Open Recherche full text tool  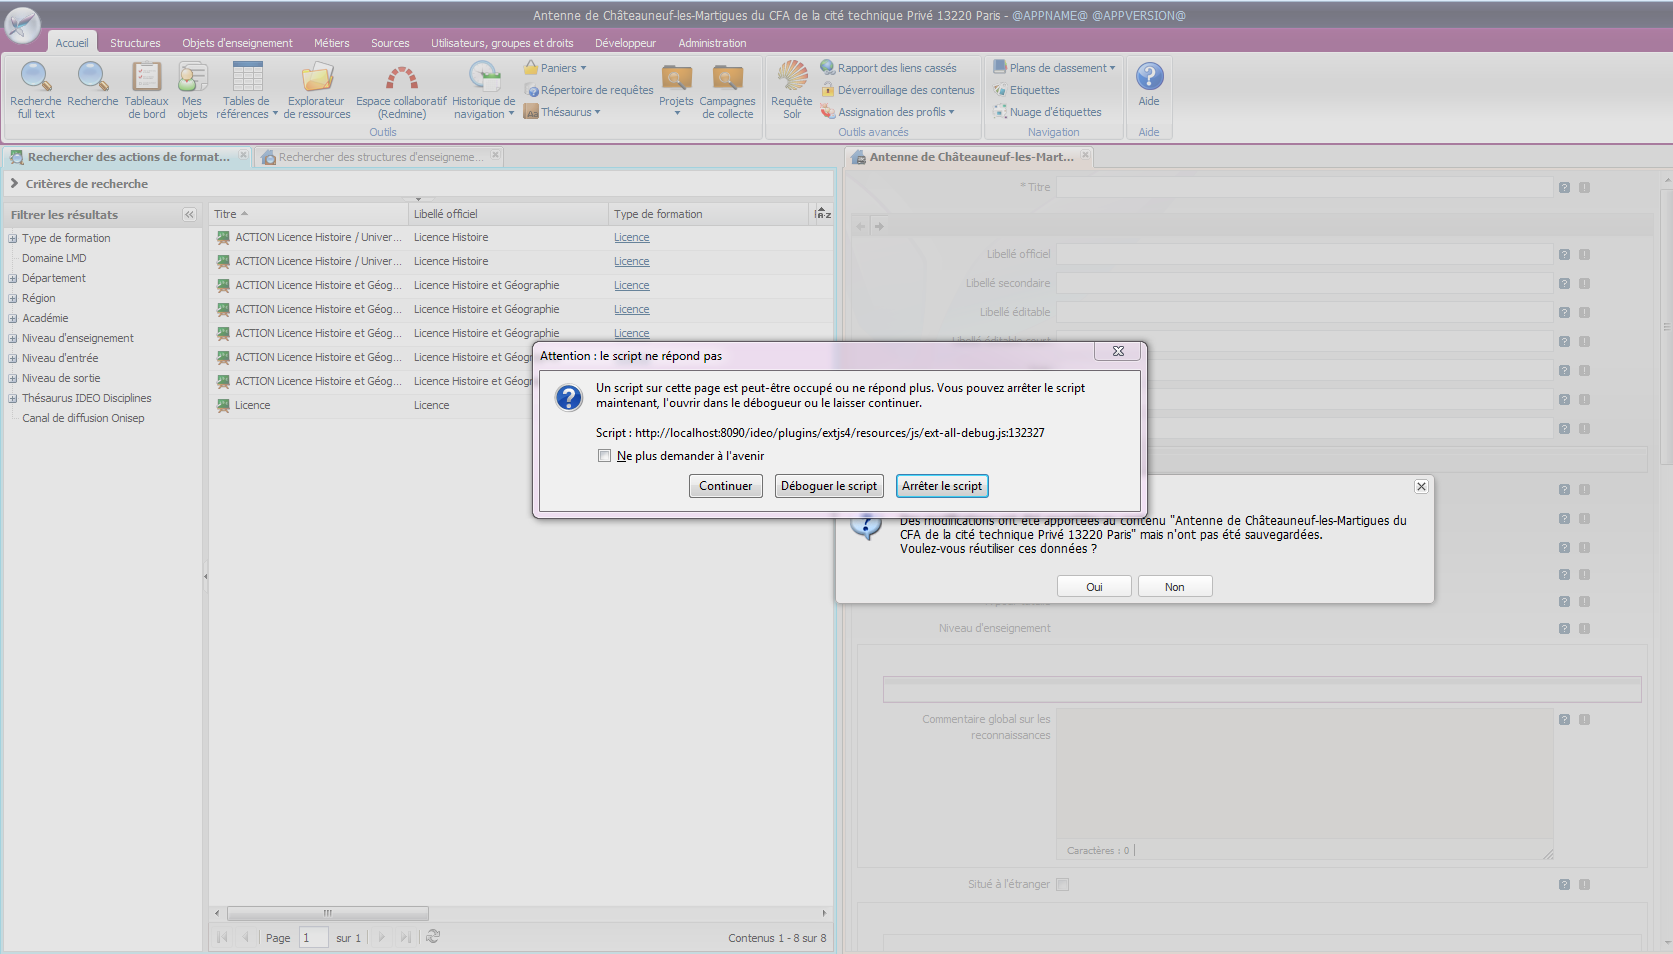click(36, 89)
